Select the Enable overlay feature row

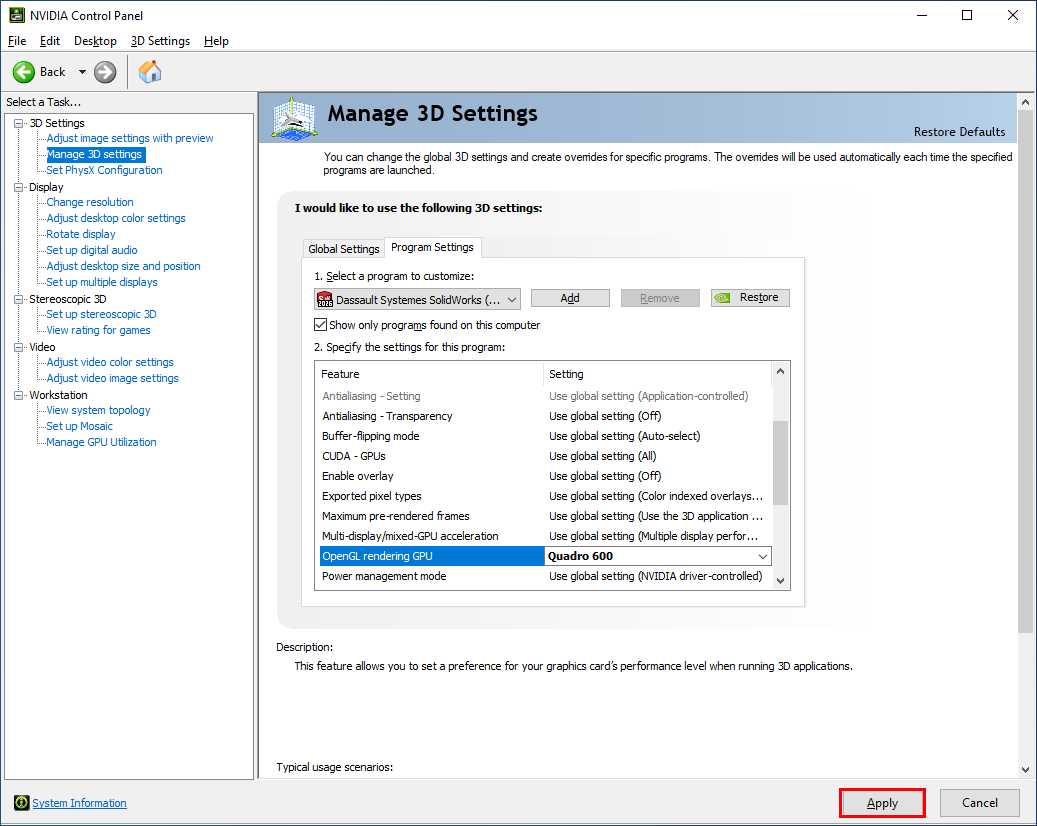coord(545,476)
